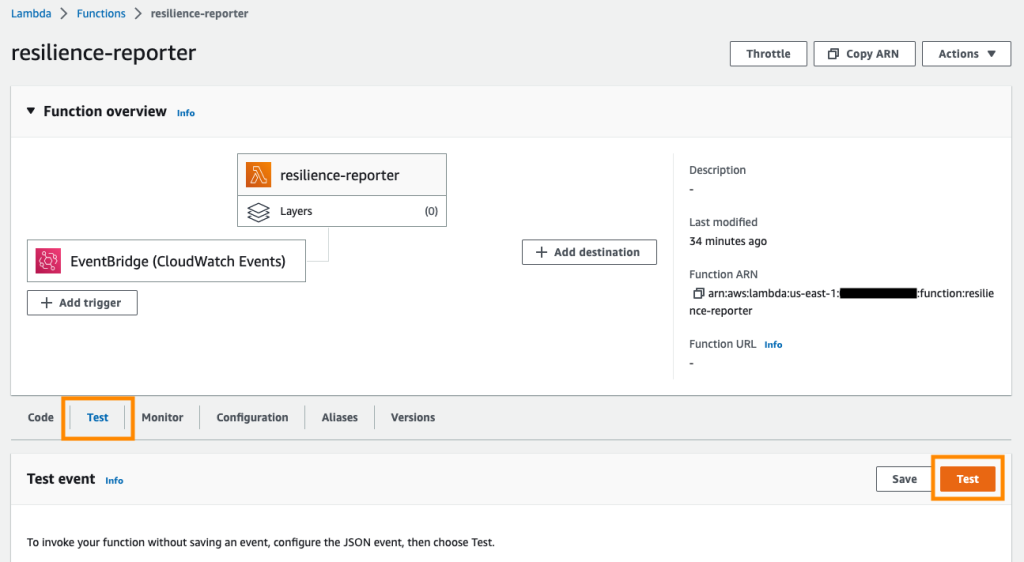Viewport: 1024px width, 562px height.
Task: Add a trigger to the function
Action: [x=82, y=302]
